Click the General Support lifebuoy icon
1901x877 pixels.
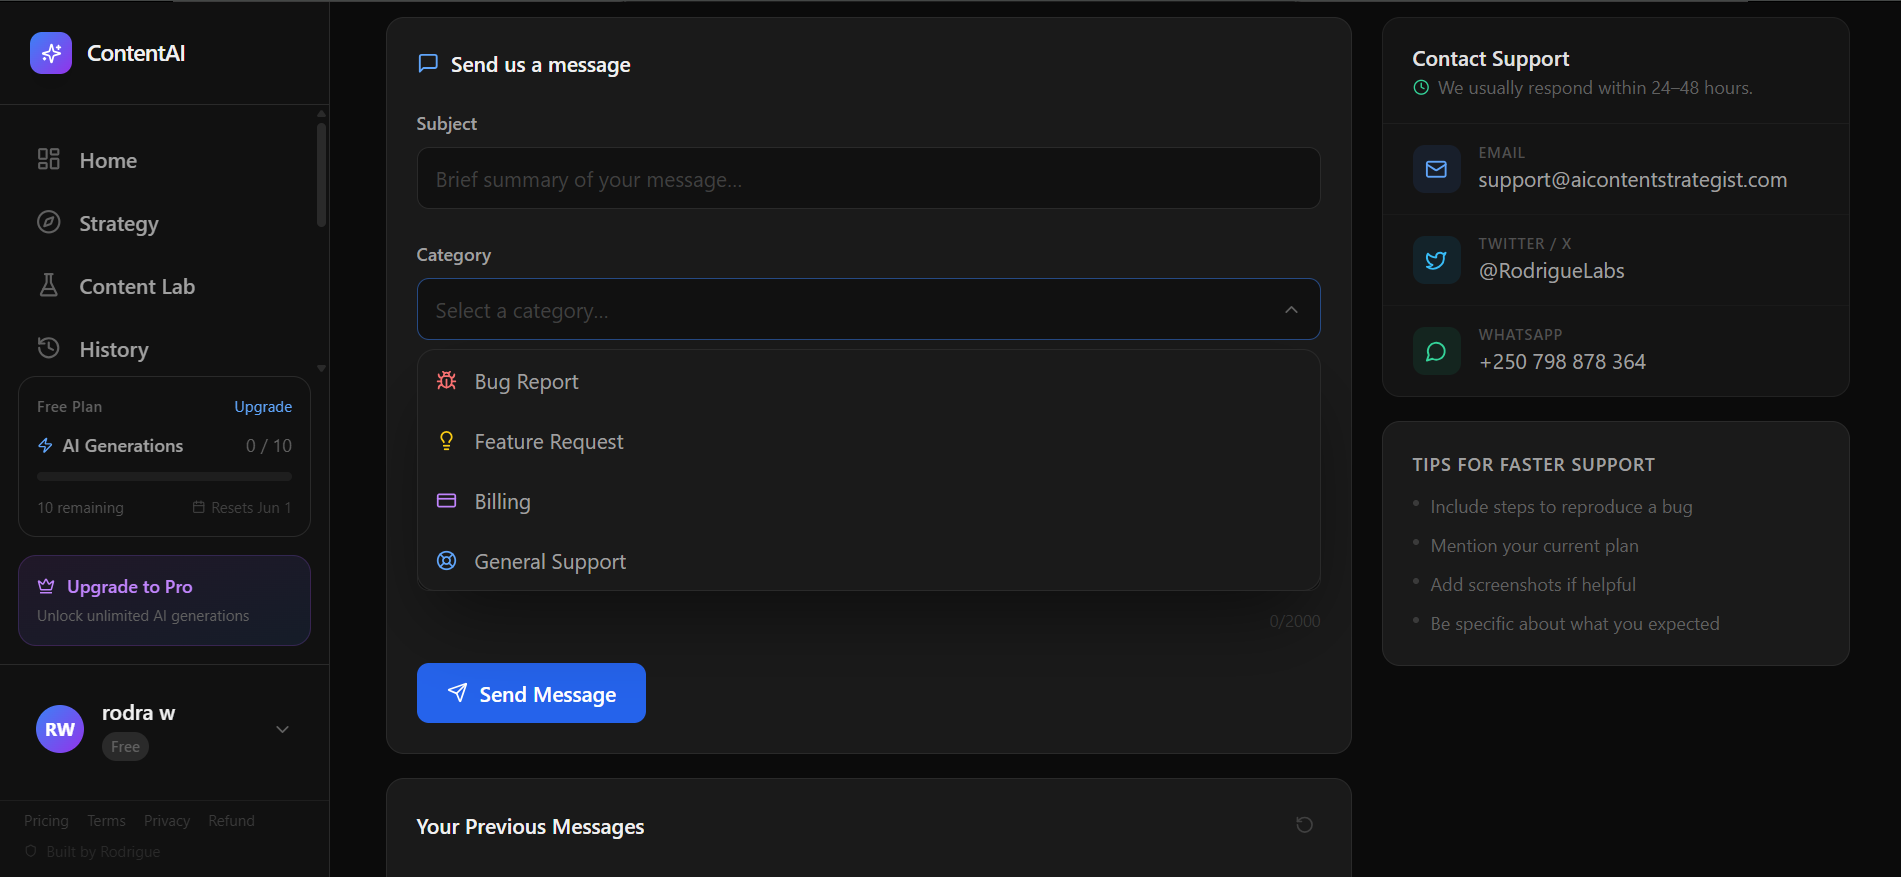coord(447,561)
